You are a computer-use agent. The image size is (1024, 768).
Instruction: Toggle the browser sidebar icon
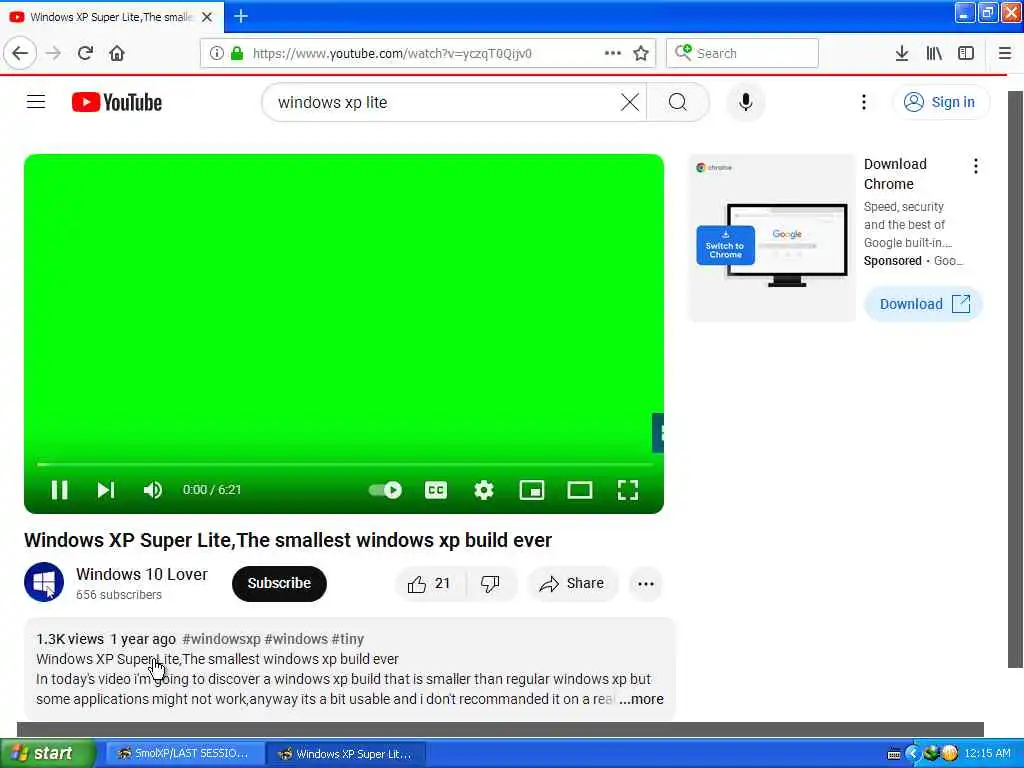966,53
